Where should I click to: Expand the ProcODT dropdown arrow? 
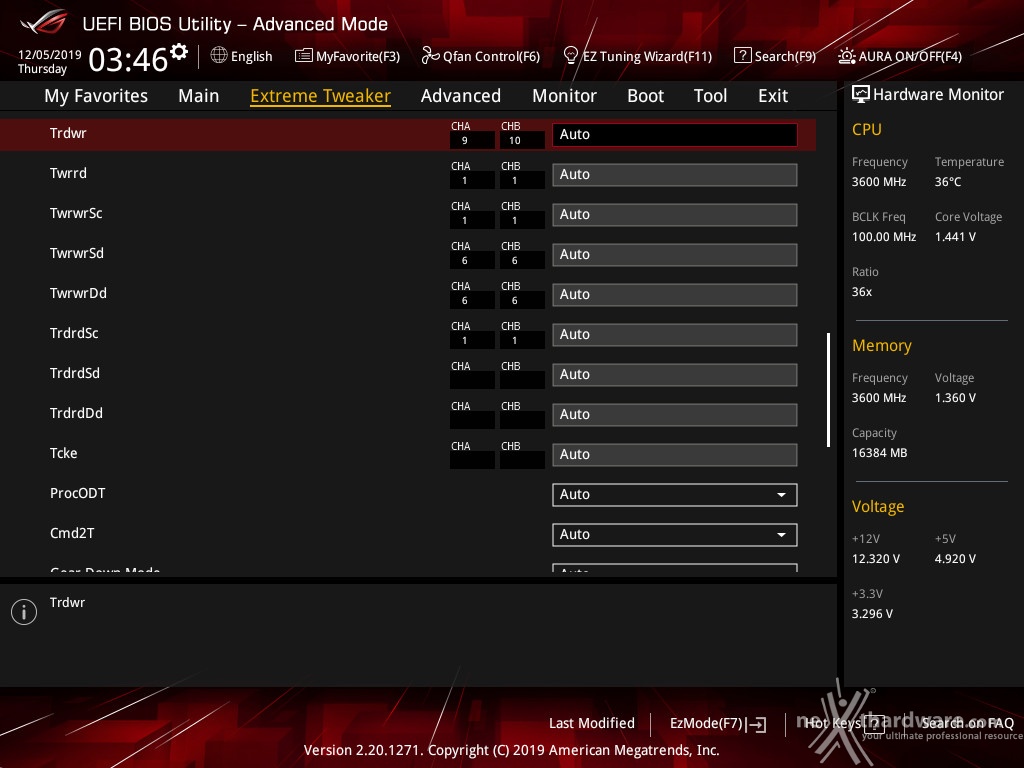781,495
